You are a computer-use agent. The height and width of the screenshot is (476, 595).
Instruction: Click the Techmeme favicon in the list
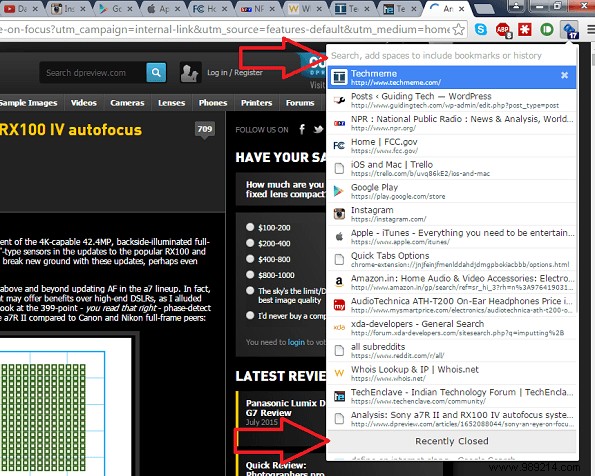click(x=339, y=77)
